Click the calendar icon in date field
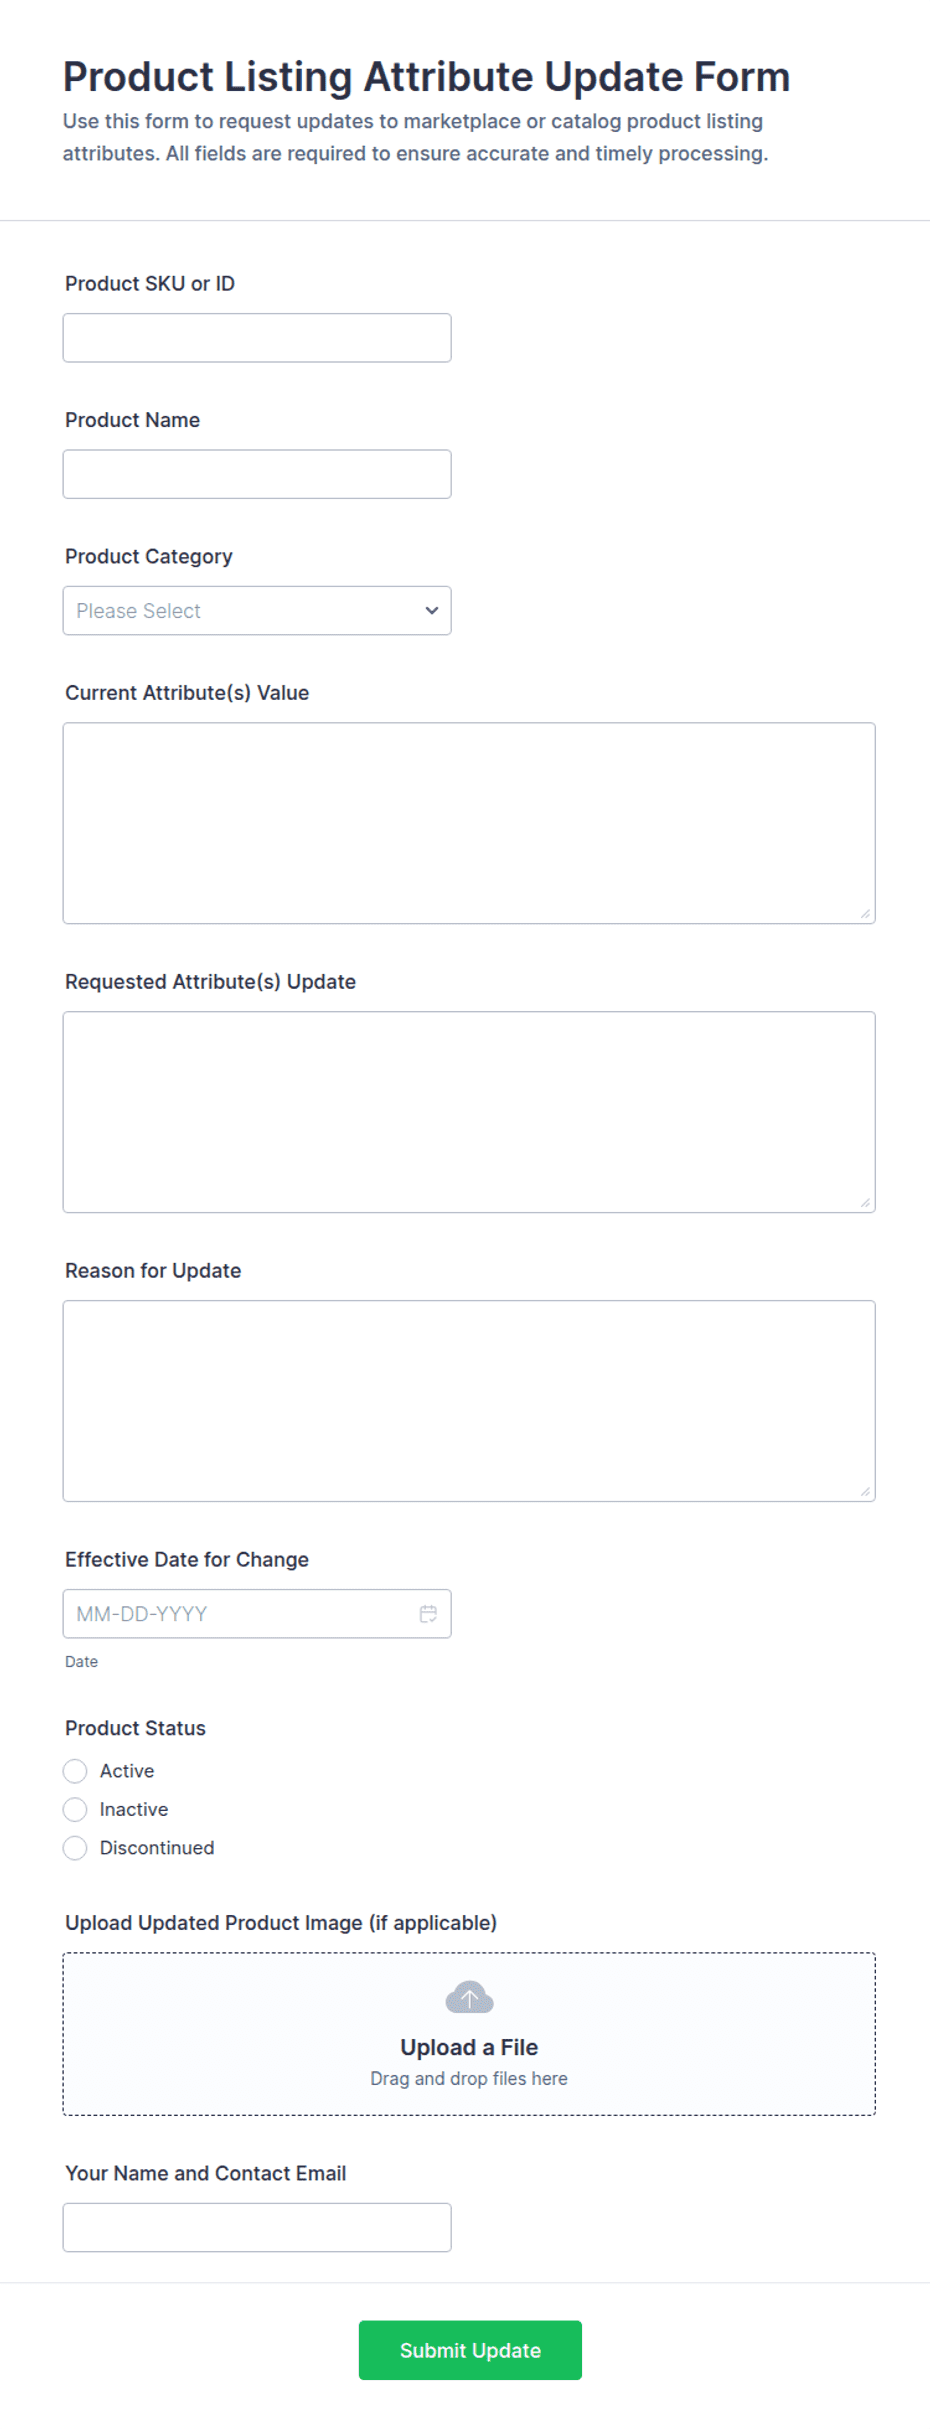Viewport: 930px width, 2429px height. [x=428, y=1613]
